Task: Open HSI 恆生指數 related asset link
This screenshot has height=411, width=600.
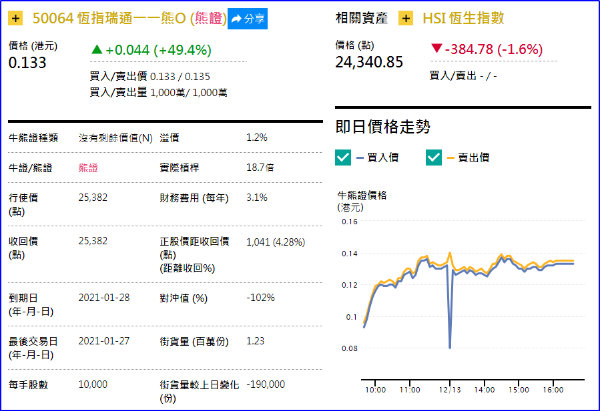Action: coord(463,18)
